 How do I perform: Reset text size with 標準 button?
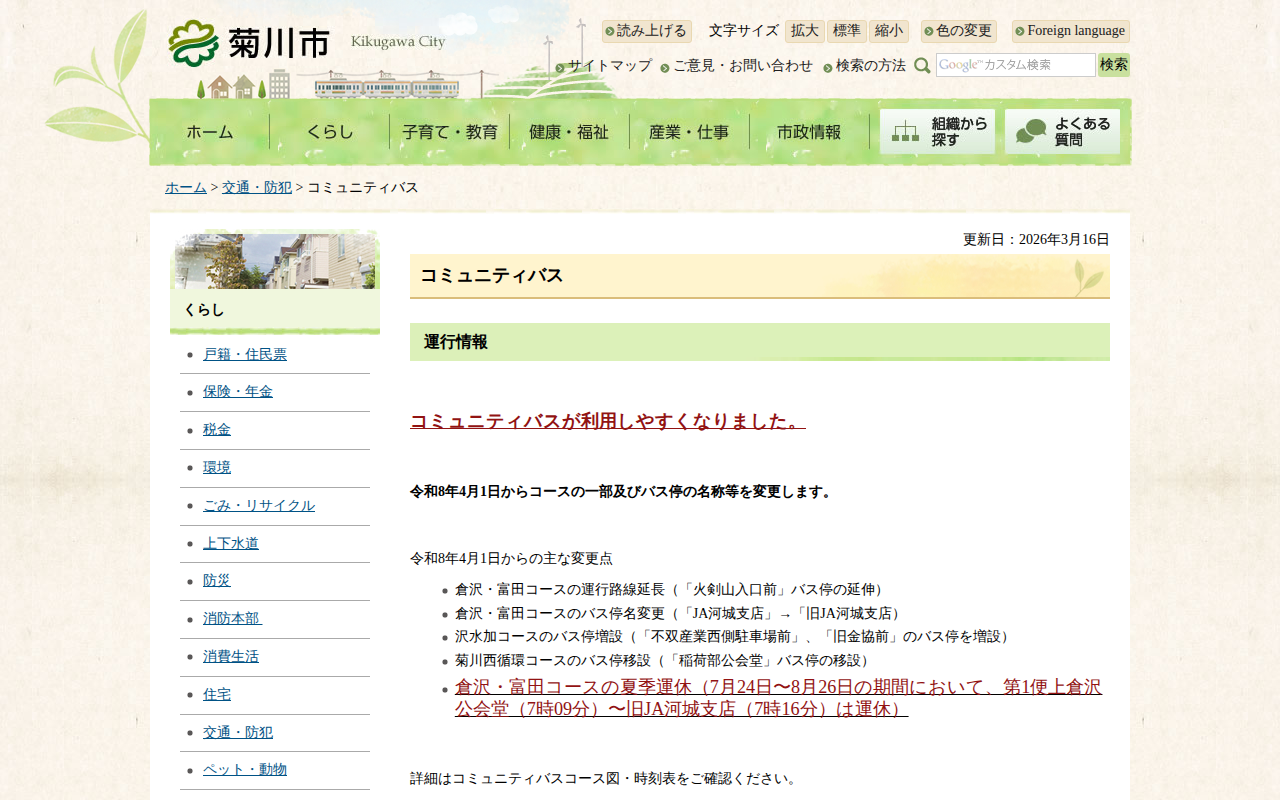click(x=847, y=31)
